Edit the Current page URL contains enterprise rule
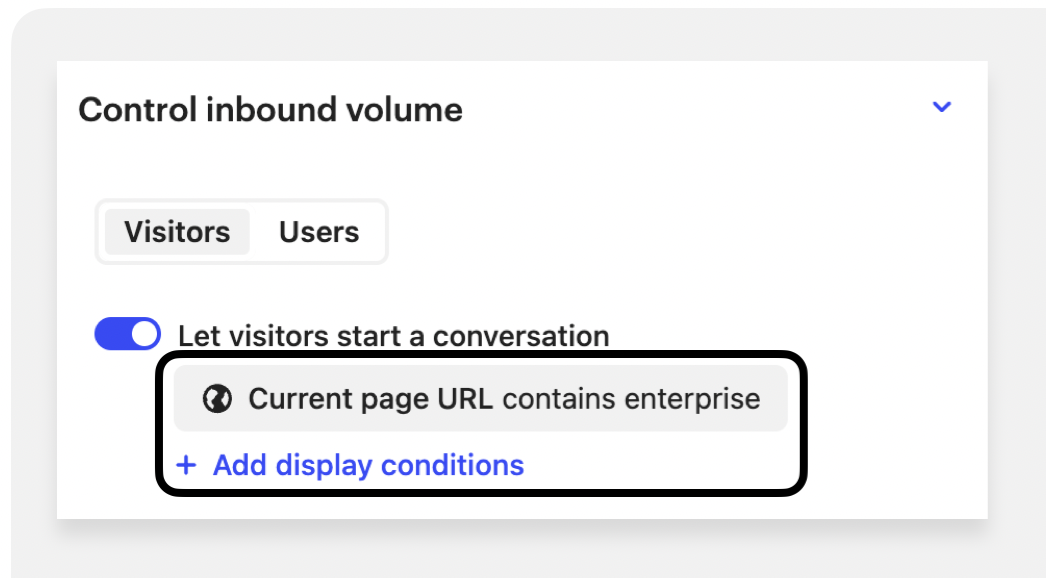Image resolution: width=1046 pixels, height=578 pixels. tap(480, 399)
